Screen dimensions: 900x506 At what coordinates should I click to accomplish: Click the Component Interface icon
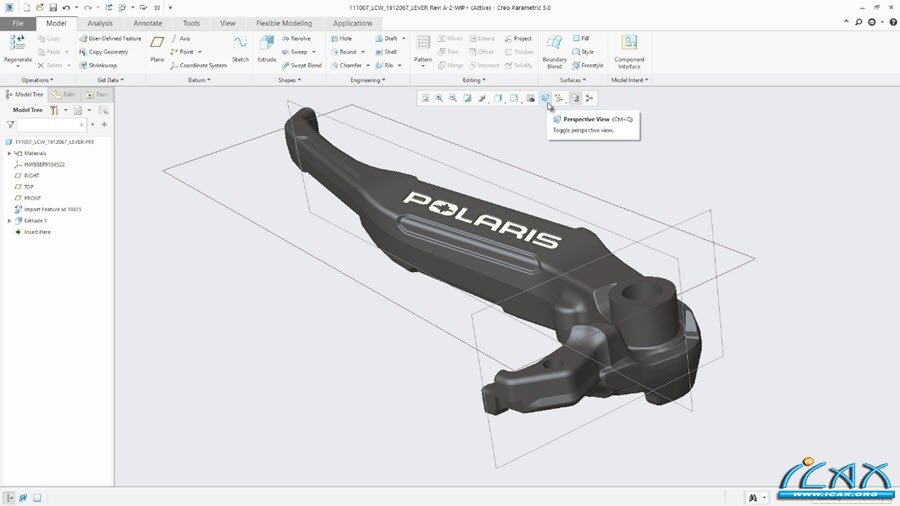tap(629, 50)
